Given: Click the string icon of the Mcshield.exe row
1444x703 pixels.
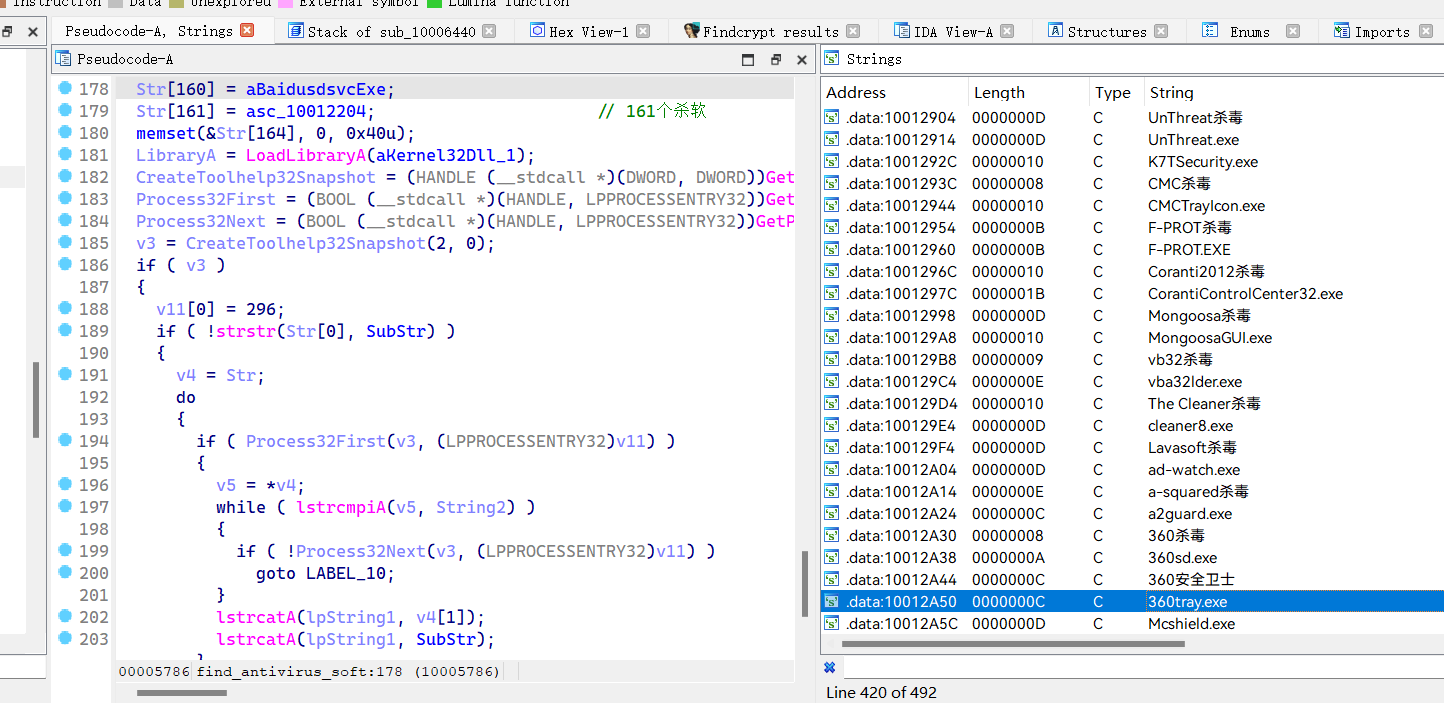Looking at the screenshot, I should click(x=831, y=624).
